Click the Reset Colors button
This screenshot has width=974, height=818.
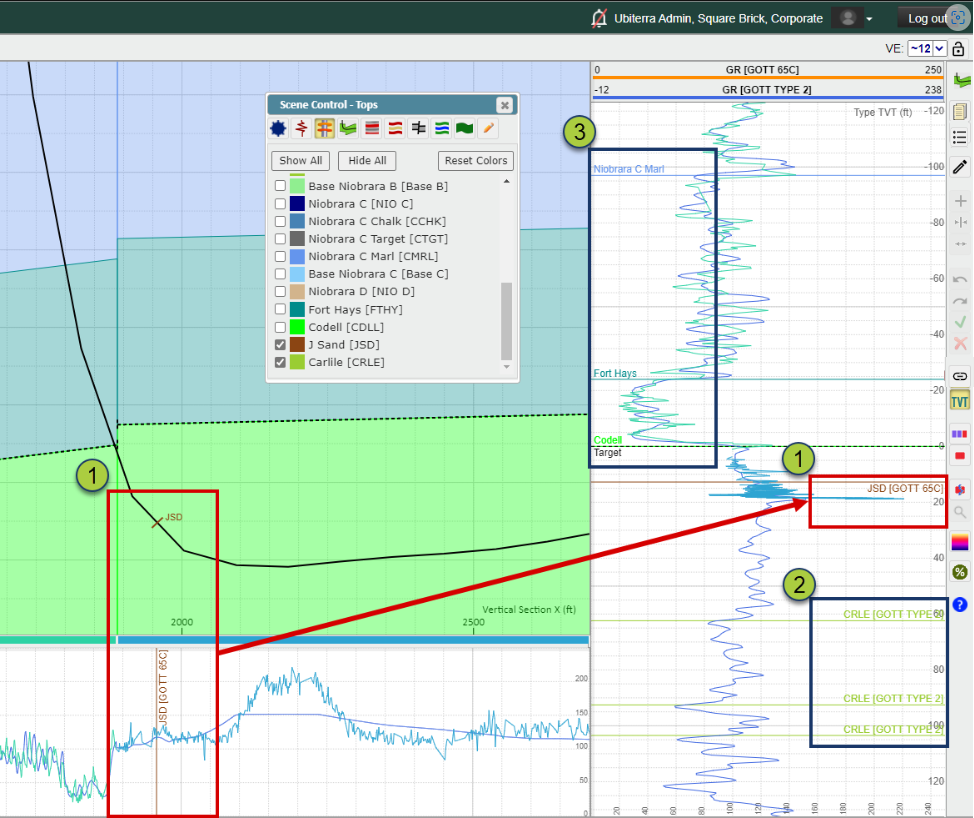476,160
